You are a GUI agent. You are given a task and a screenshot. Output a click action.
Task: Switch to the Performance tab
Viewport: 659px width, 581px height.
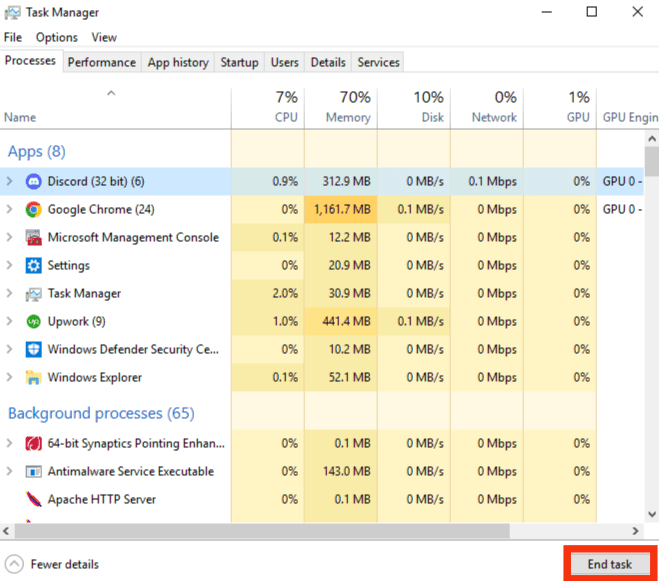(102, 62)
